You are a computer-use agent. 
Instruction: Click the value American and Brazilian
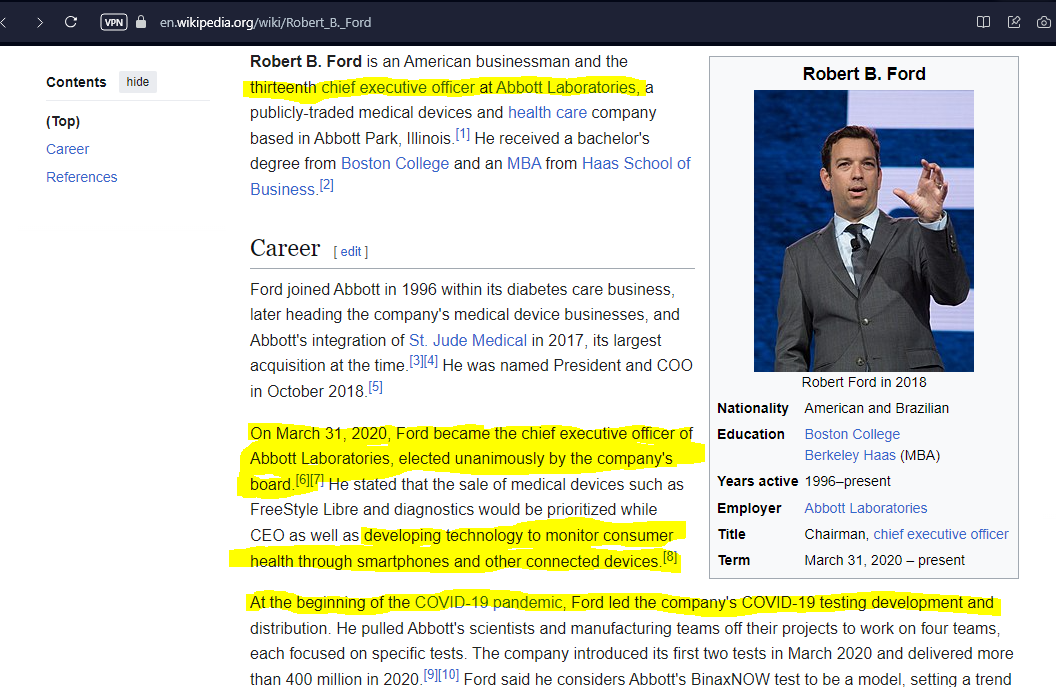coord(876,409)
